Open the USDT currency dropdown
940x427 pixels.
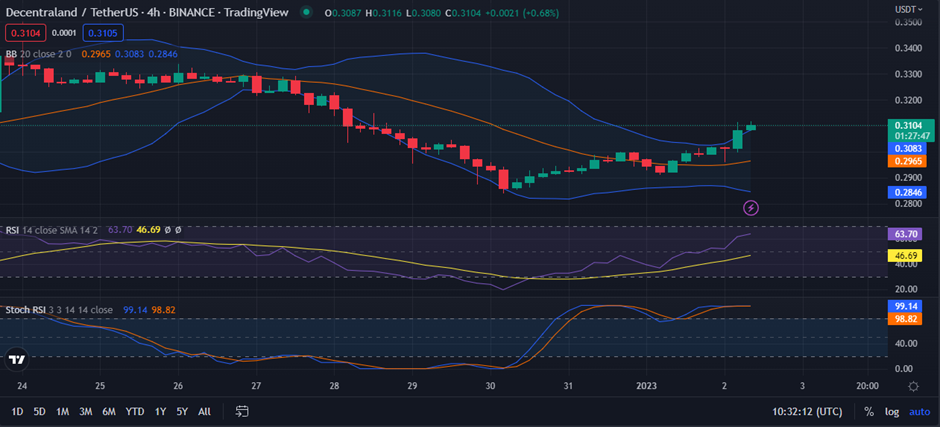click(909, 9)
